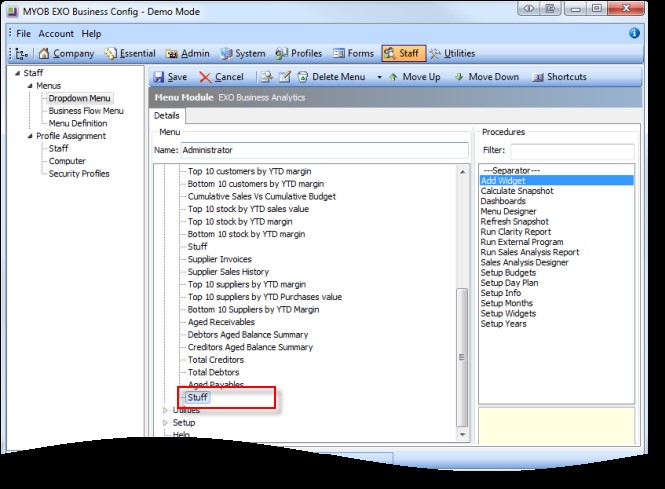Viewport: 665px width, 489px height.
Task: Select Computer in the tree
Action: click(67, 161)
